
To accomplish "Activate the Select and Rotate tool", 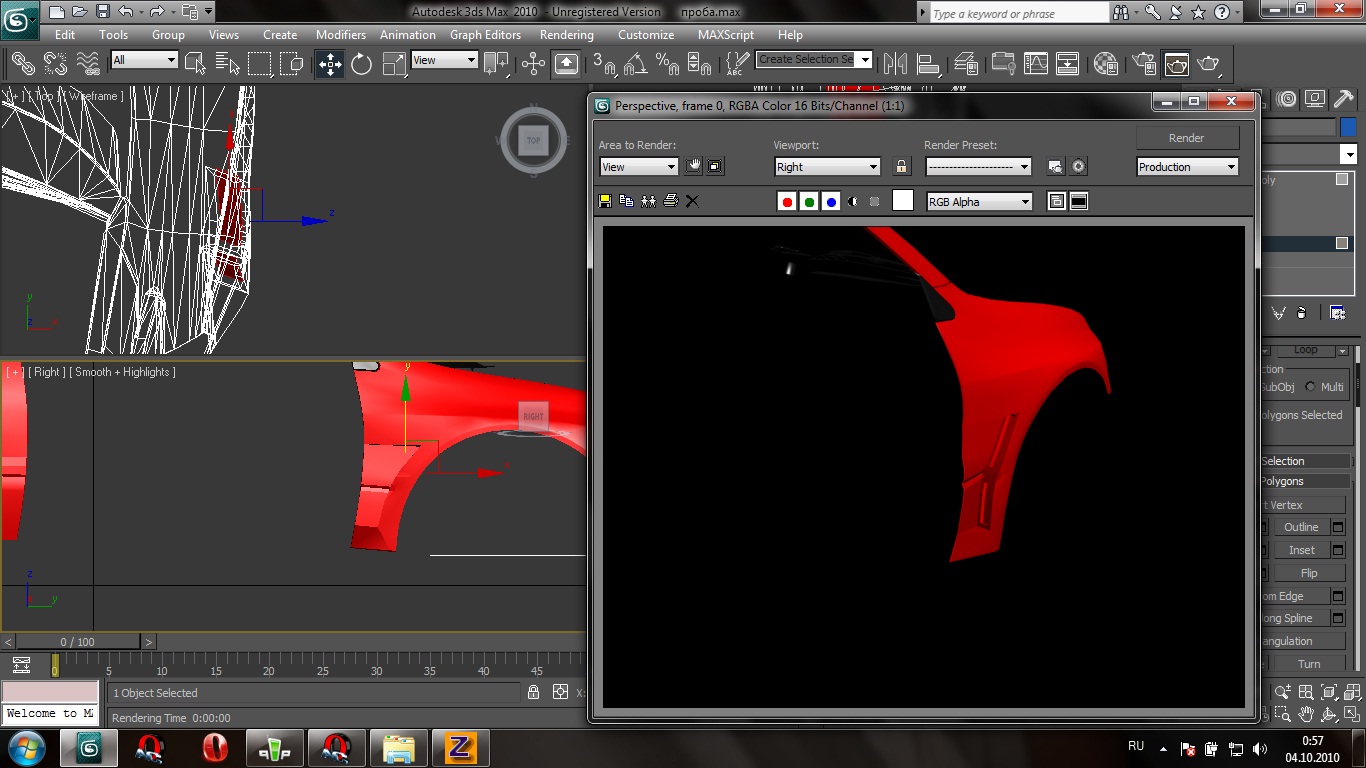I will click(361, 64).
